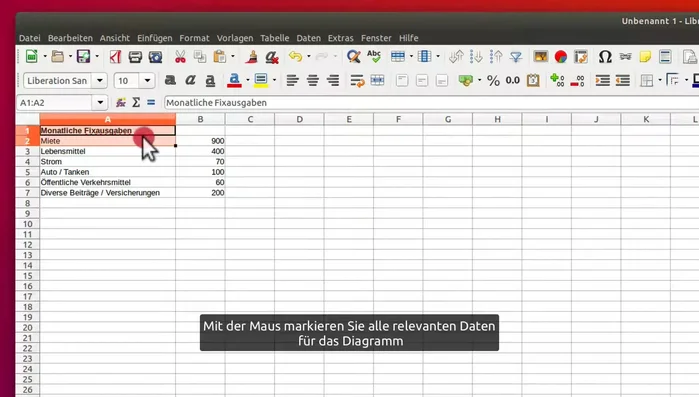Merge and center cells icon
The image size is (699, 397).
pos(377,81)
